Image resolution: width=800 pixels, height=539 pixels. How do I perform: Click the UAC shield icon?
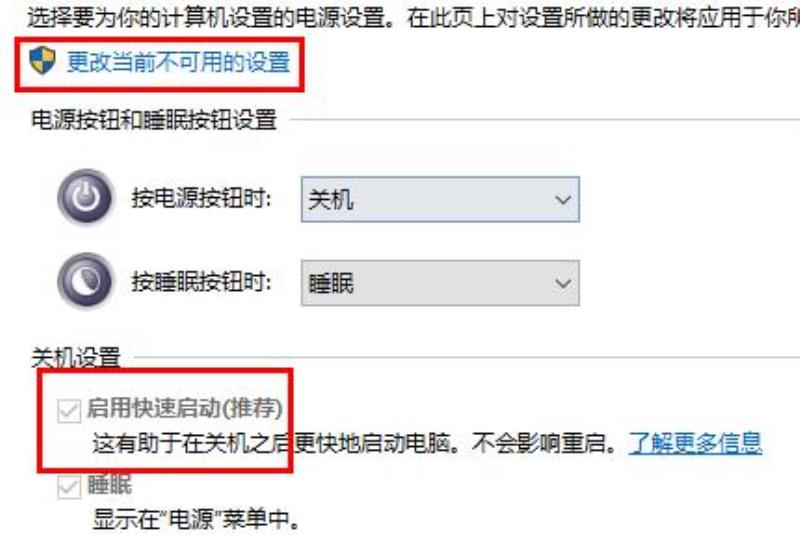[x=42, y=61]
